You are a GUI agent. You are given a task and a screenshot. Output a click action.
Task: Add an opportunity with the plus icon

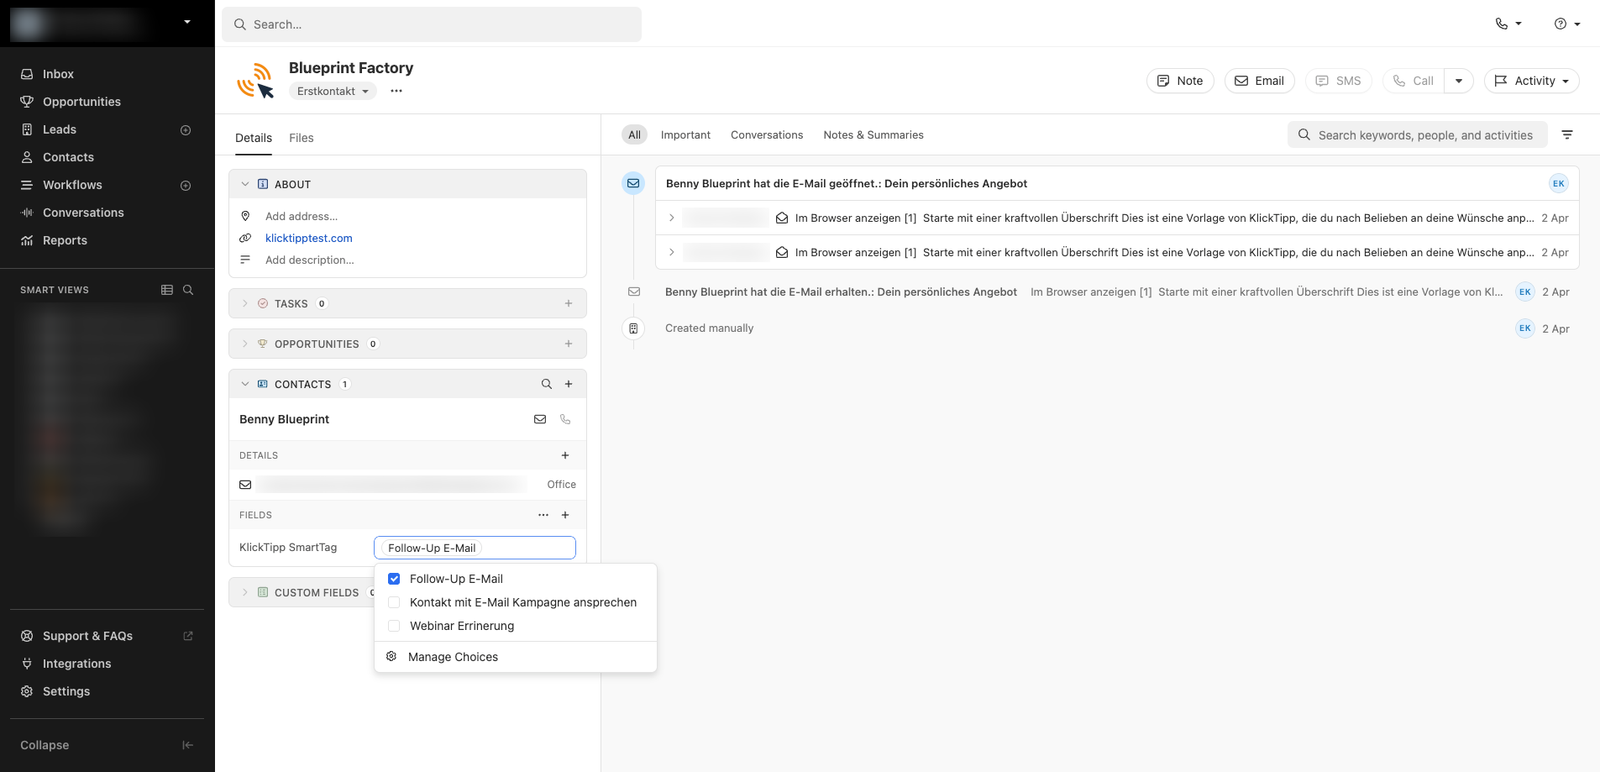click(568, 344)
